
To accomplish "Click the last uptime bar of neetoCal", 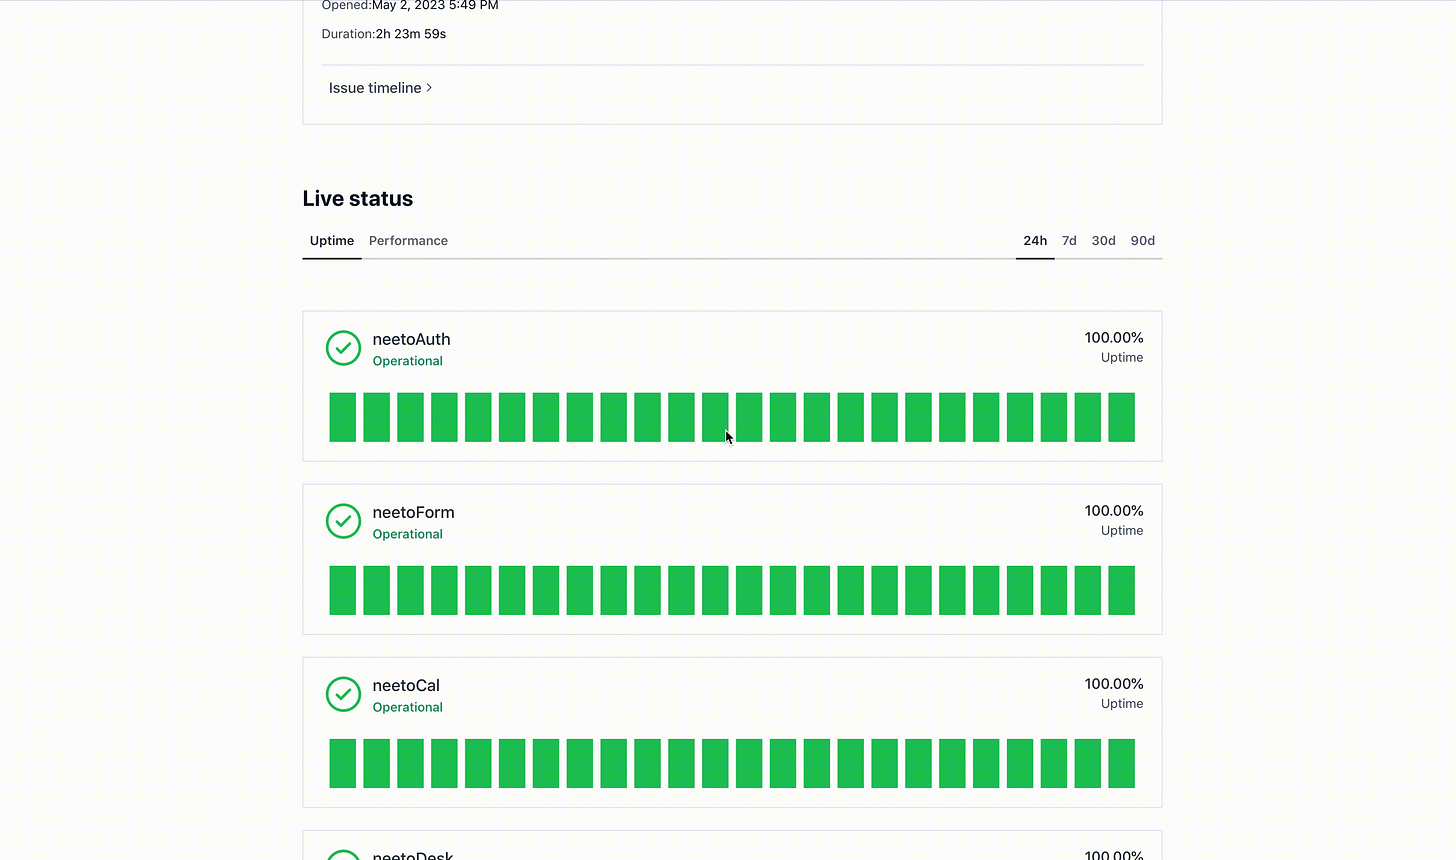I will tap(1121, 763).
